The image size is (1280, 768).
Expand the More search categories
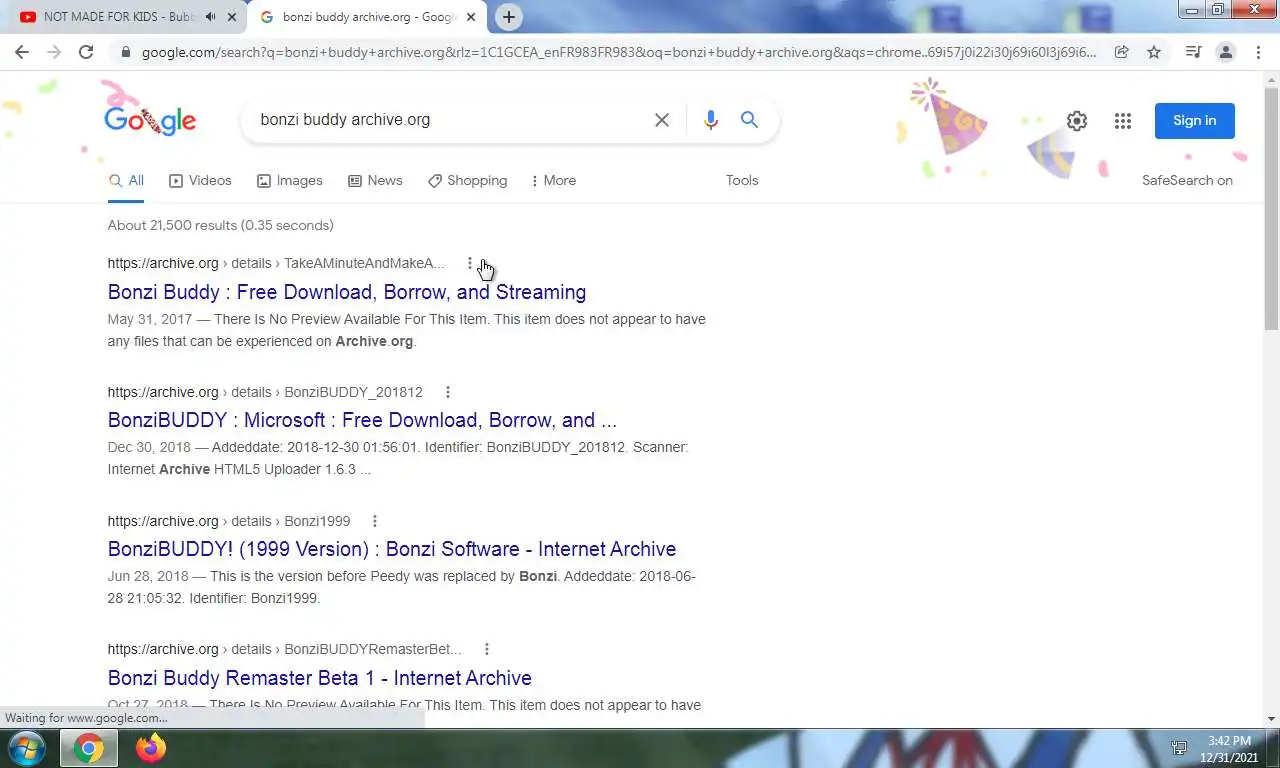(x=553, y=181)
